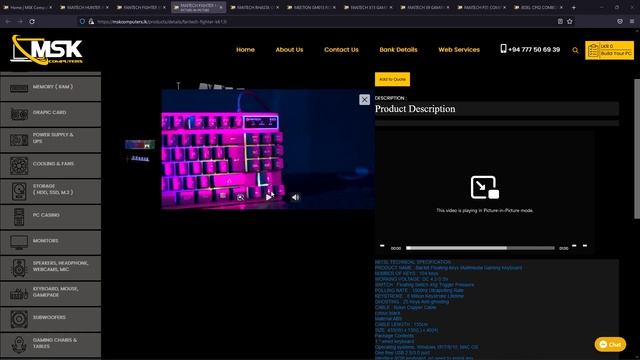Select the second keyboard product thumbnail

140,158
